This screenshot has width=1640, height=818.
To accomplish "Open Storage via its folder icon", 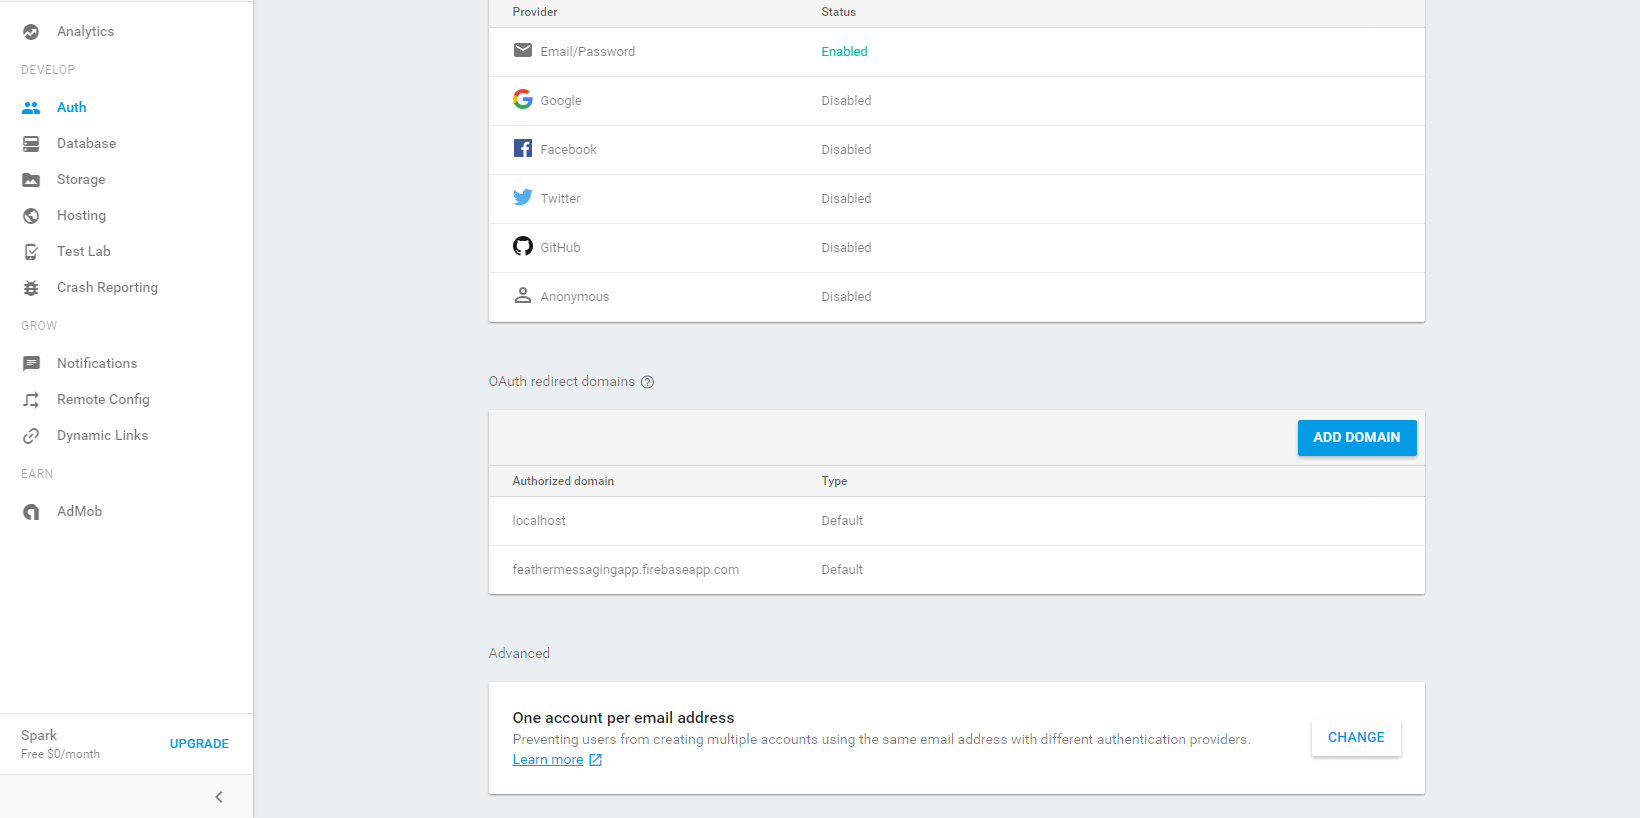I will click(31, 180).
